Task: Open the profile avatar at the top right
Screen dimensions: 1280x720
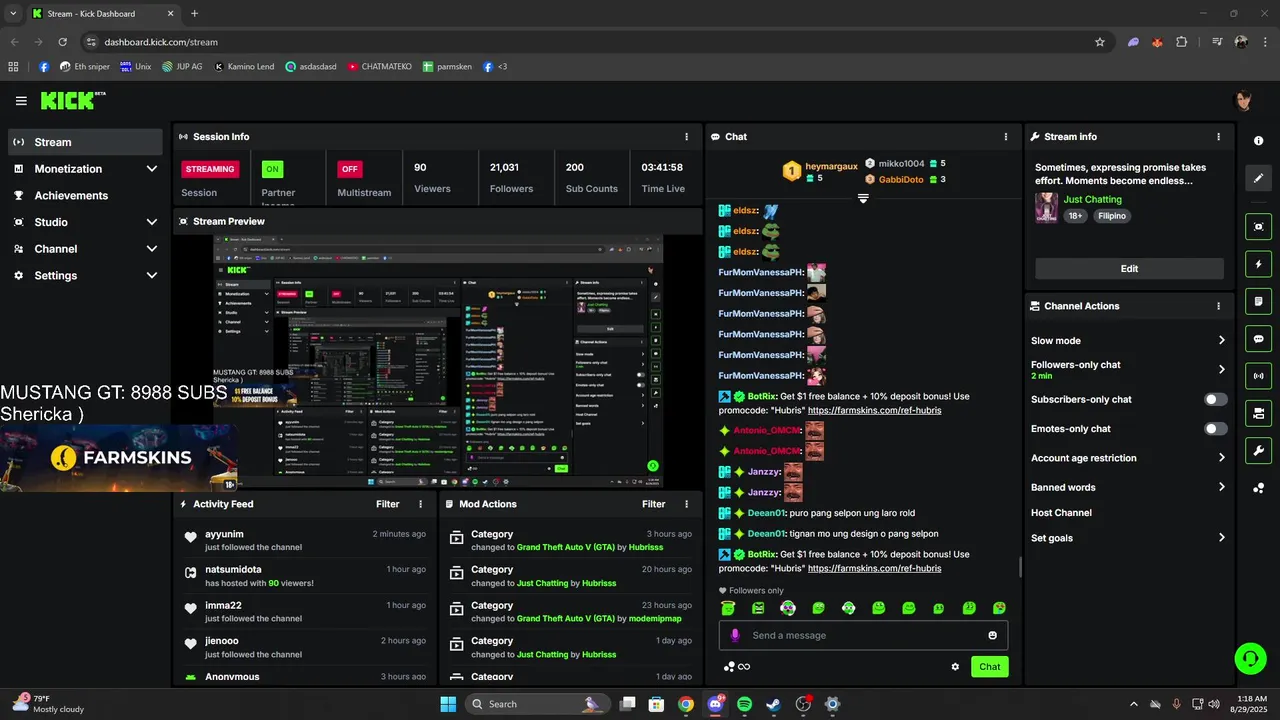Action: 1244,101
